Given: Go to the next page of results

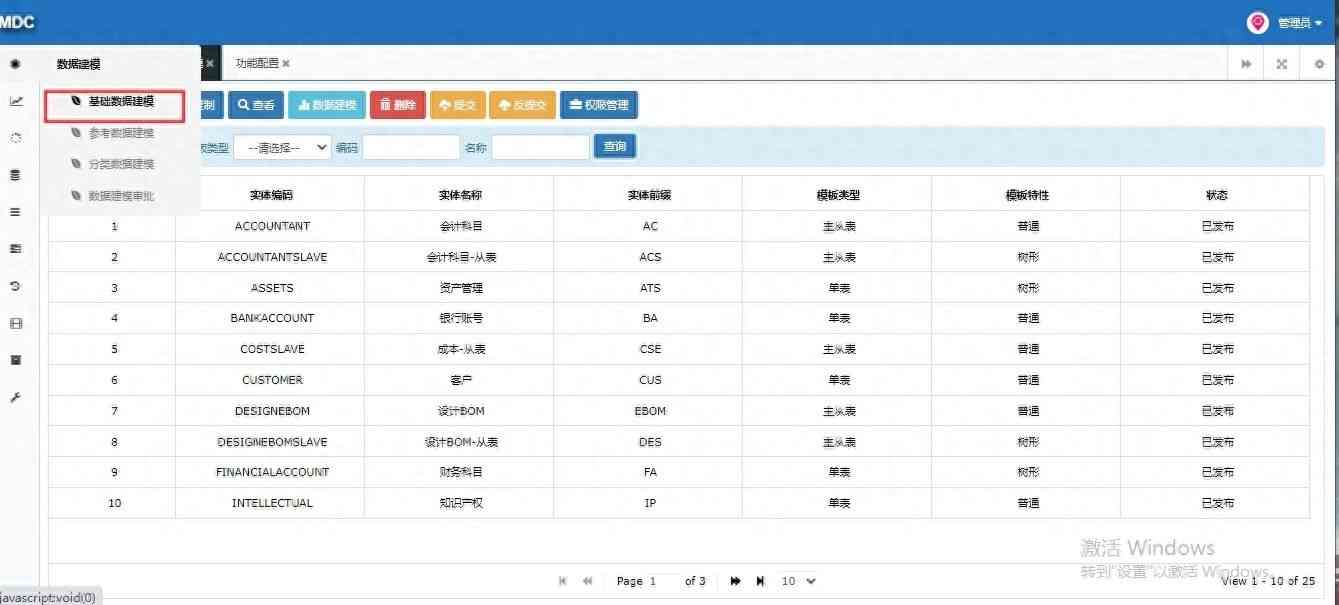Looking at the screenshot, I should click(x=735, y=581).
